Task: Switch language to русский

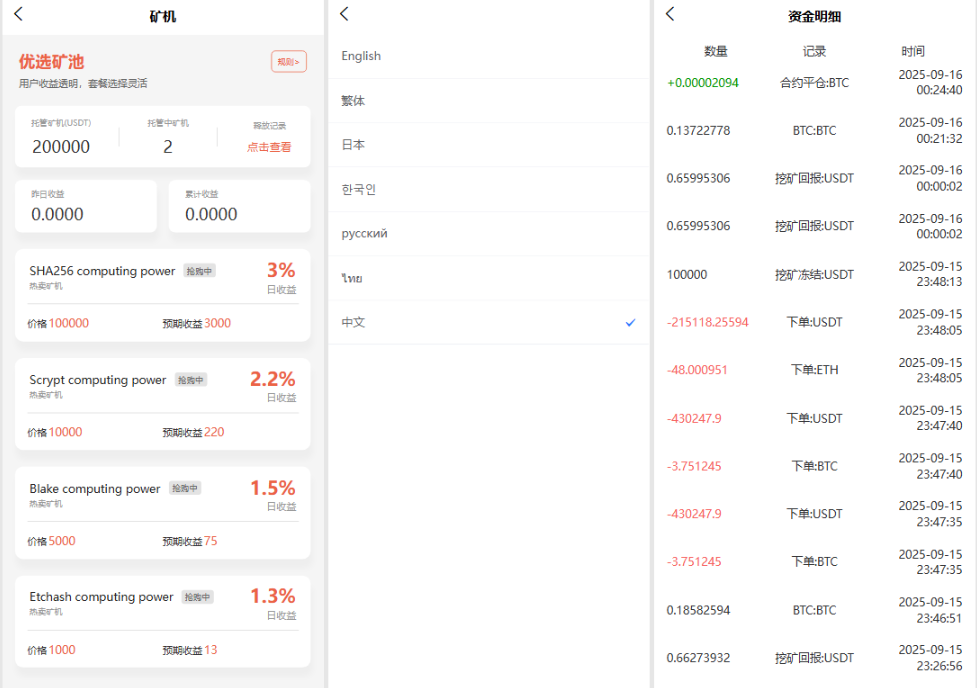Action: (x=364, y=233)
